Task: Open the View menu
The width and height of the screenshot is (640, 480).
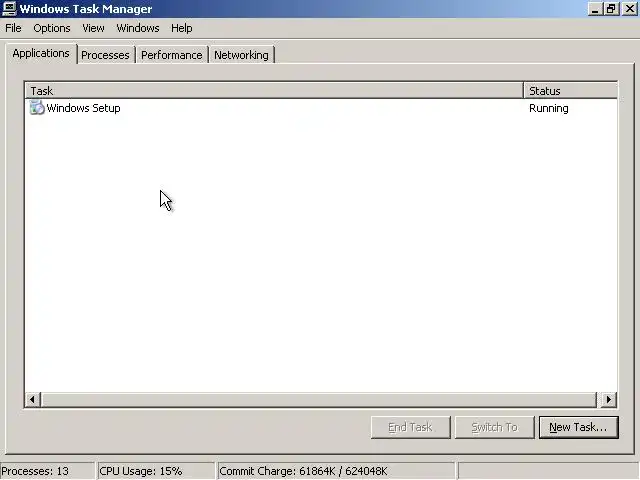Action: pyautogui.click(x=93, y=28)
